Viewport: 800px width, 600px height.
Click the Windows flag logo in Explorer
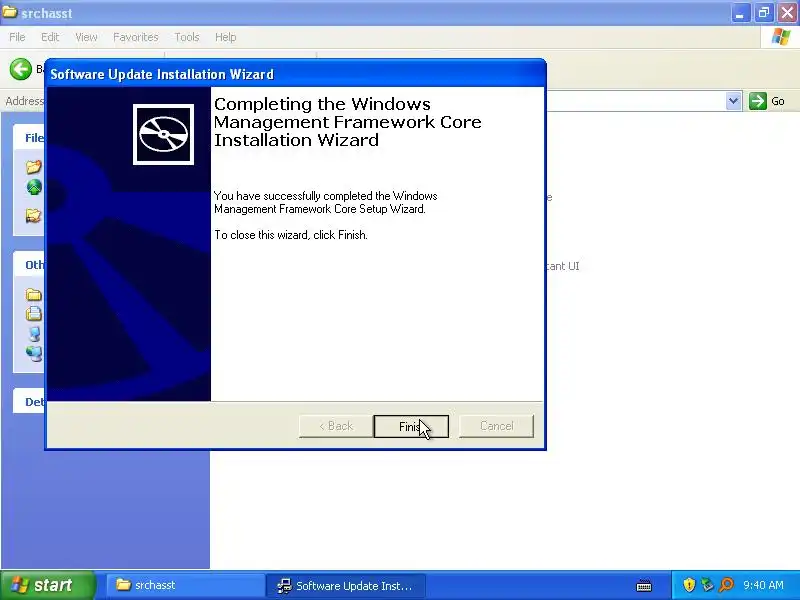coord(781,37)
